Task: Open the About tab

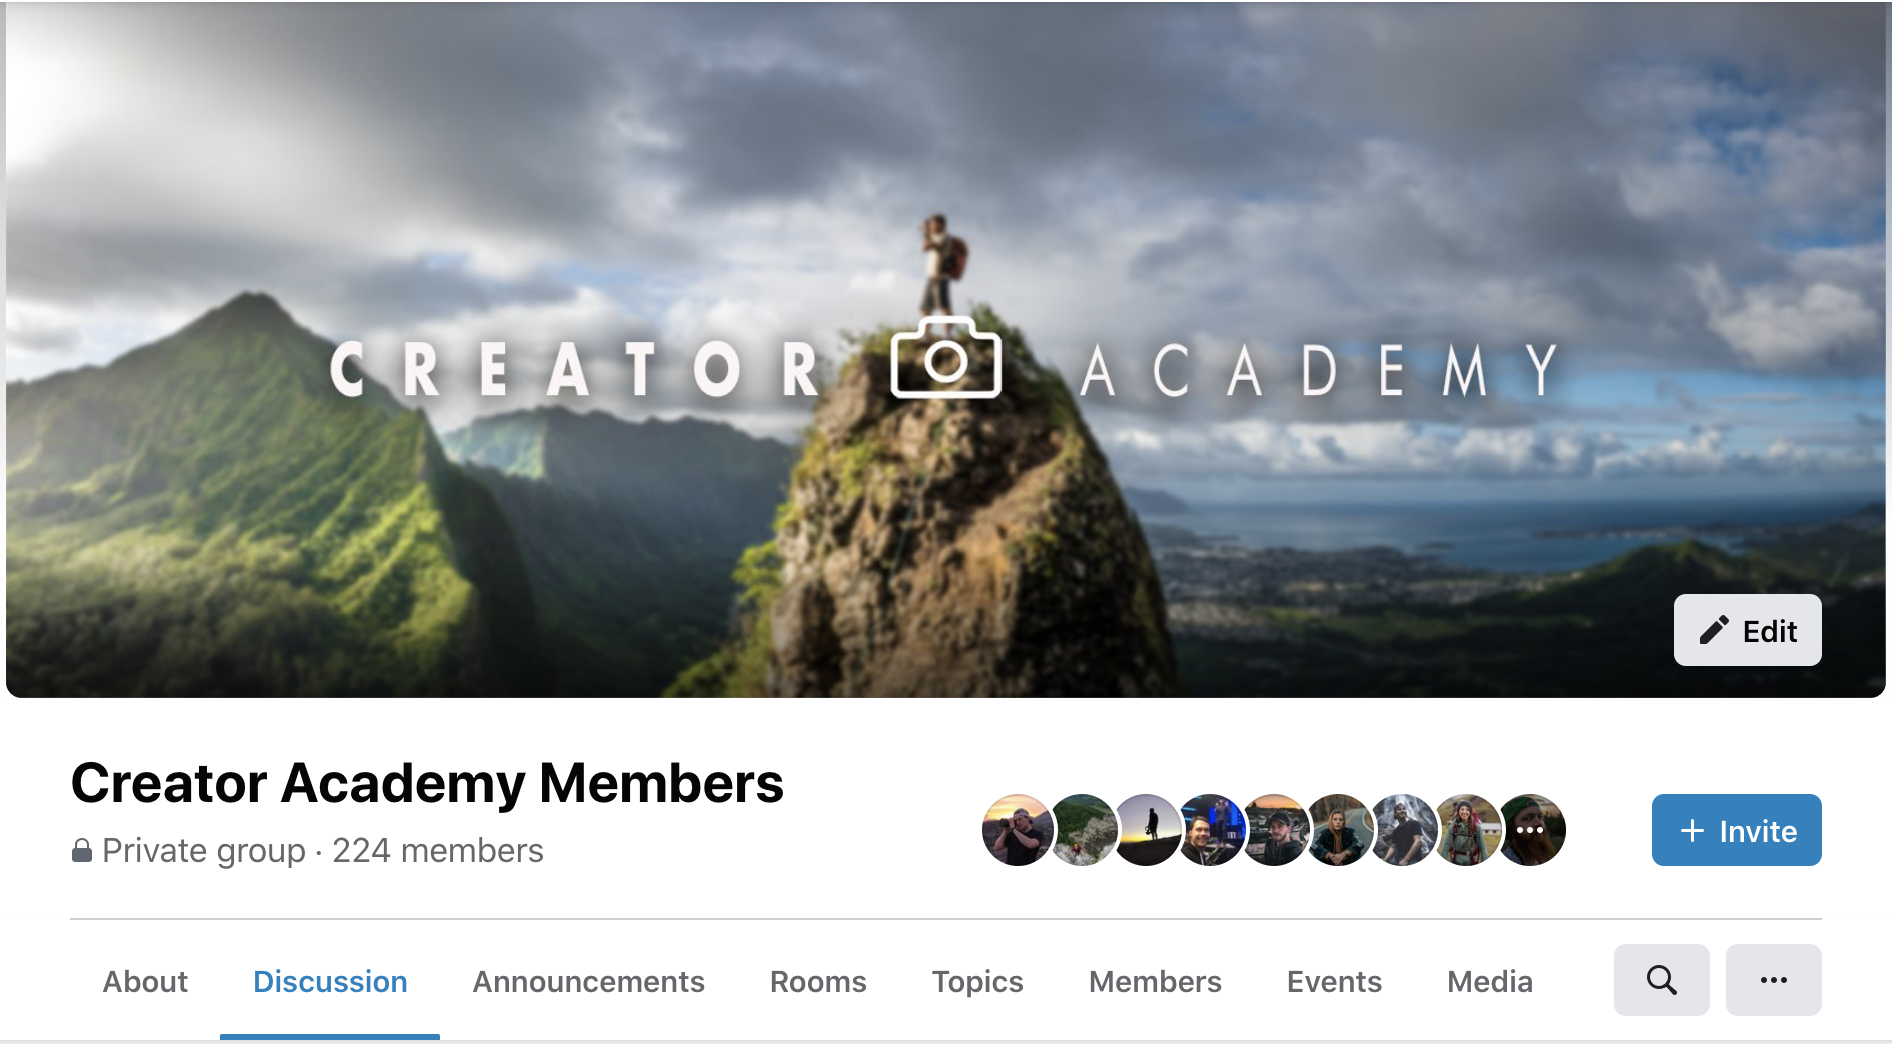Action: [145, 981]
